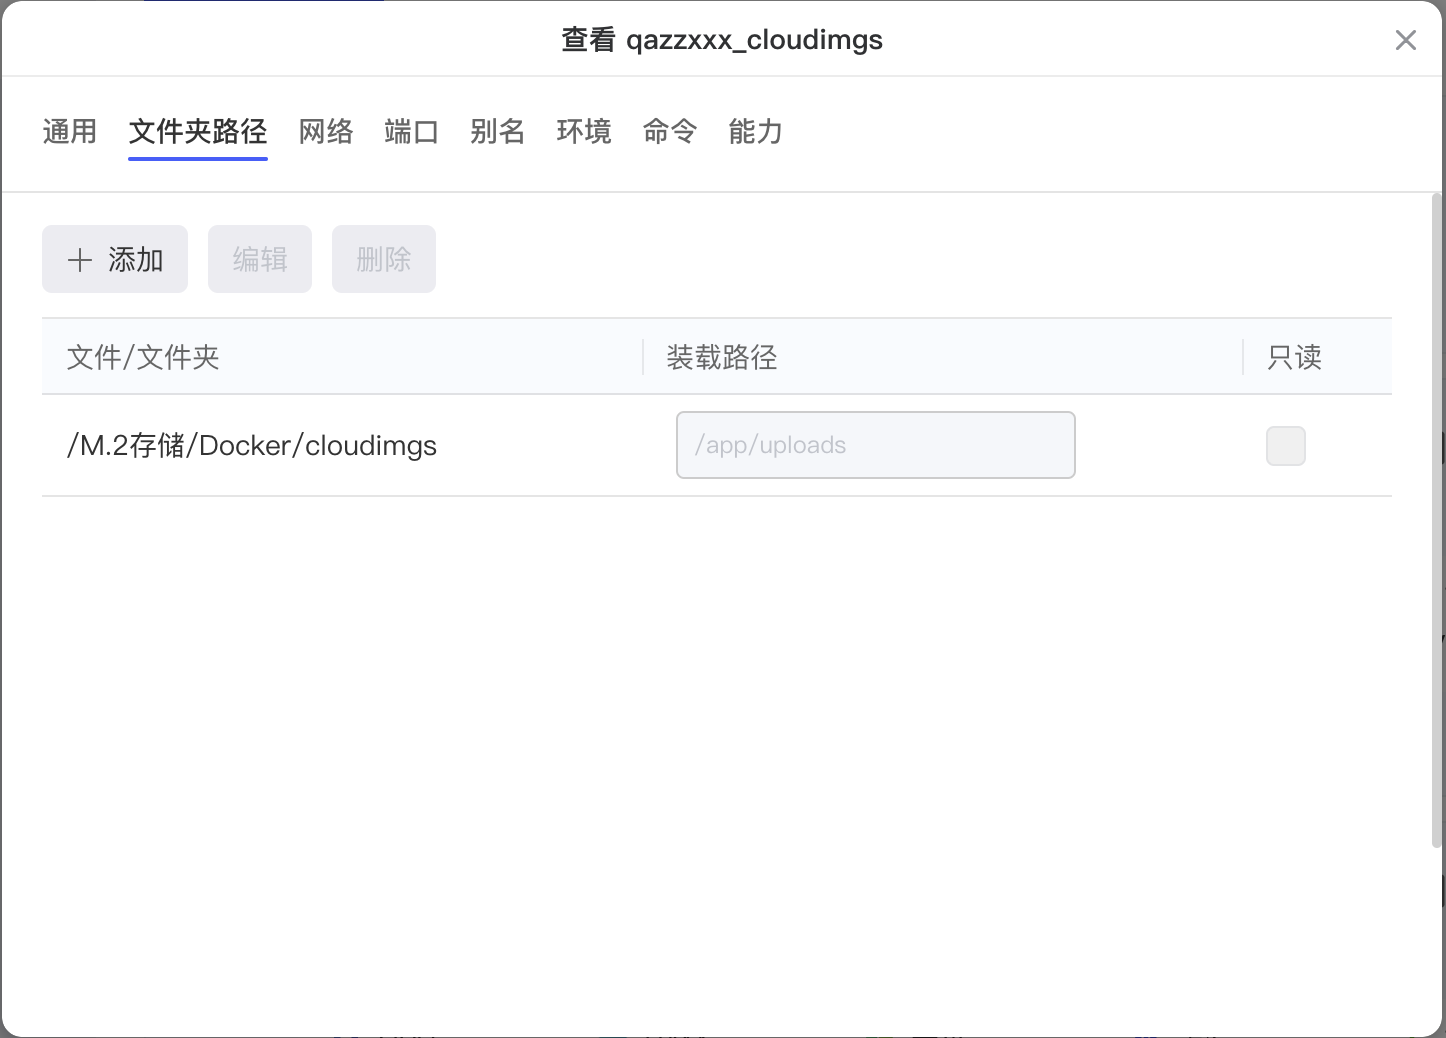Switch to the 通用 tab
Screen dimensions: 1446x1038
[70, 131]
